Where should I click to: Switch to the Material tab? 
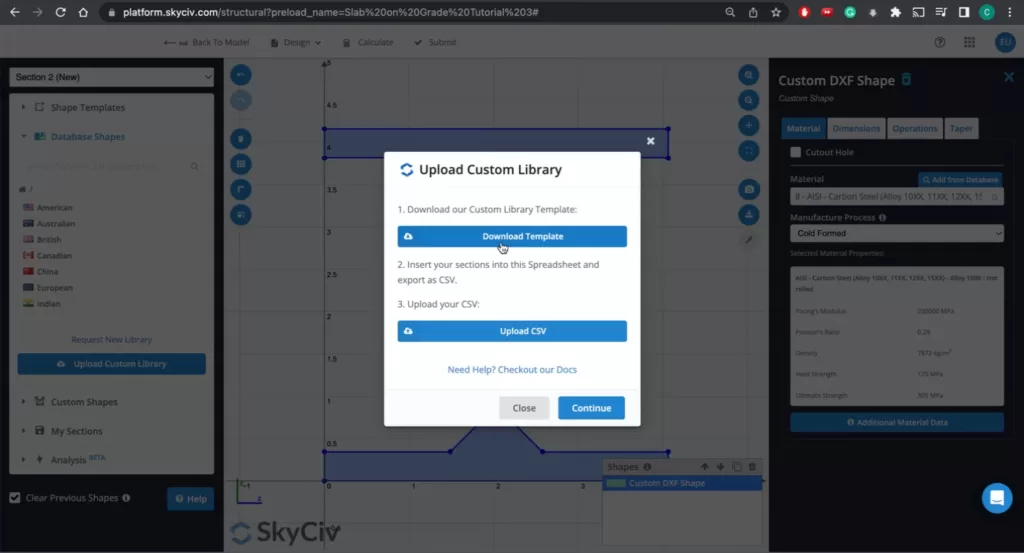803,129
